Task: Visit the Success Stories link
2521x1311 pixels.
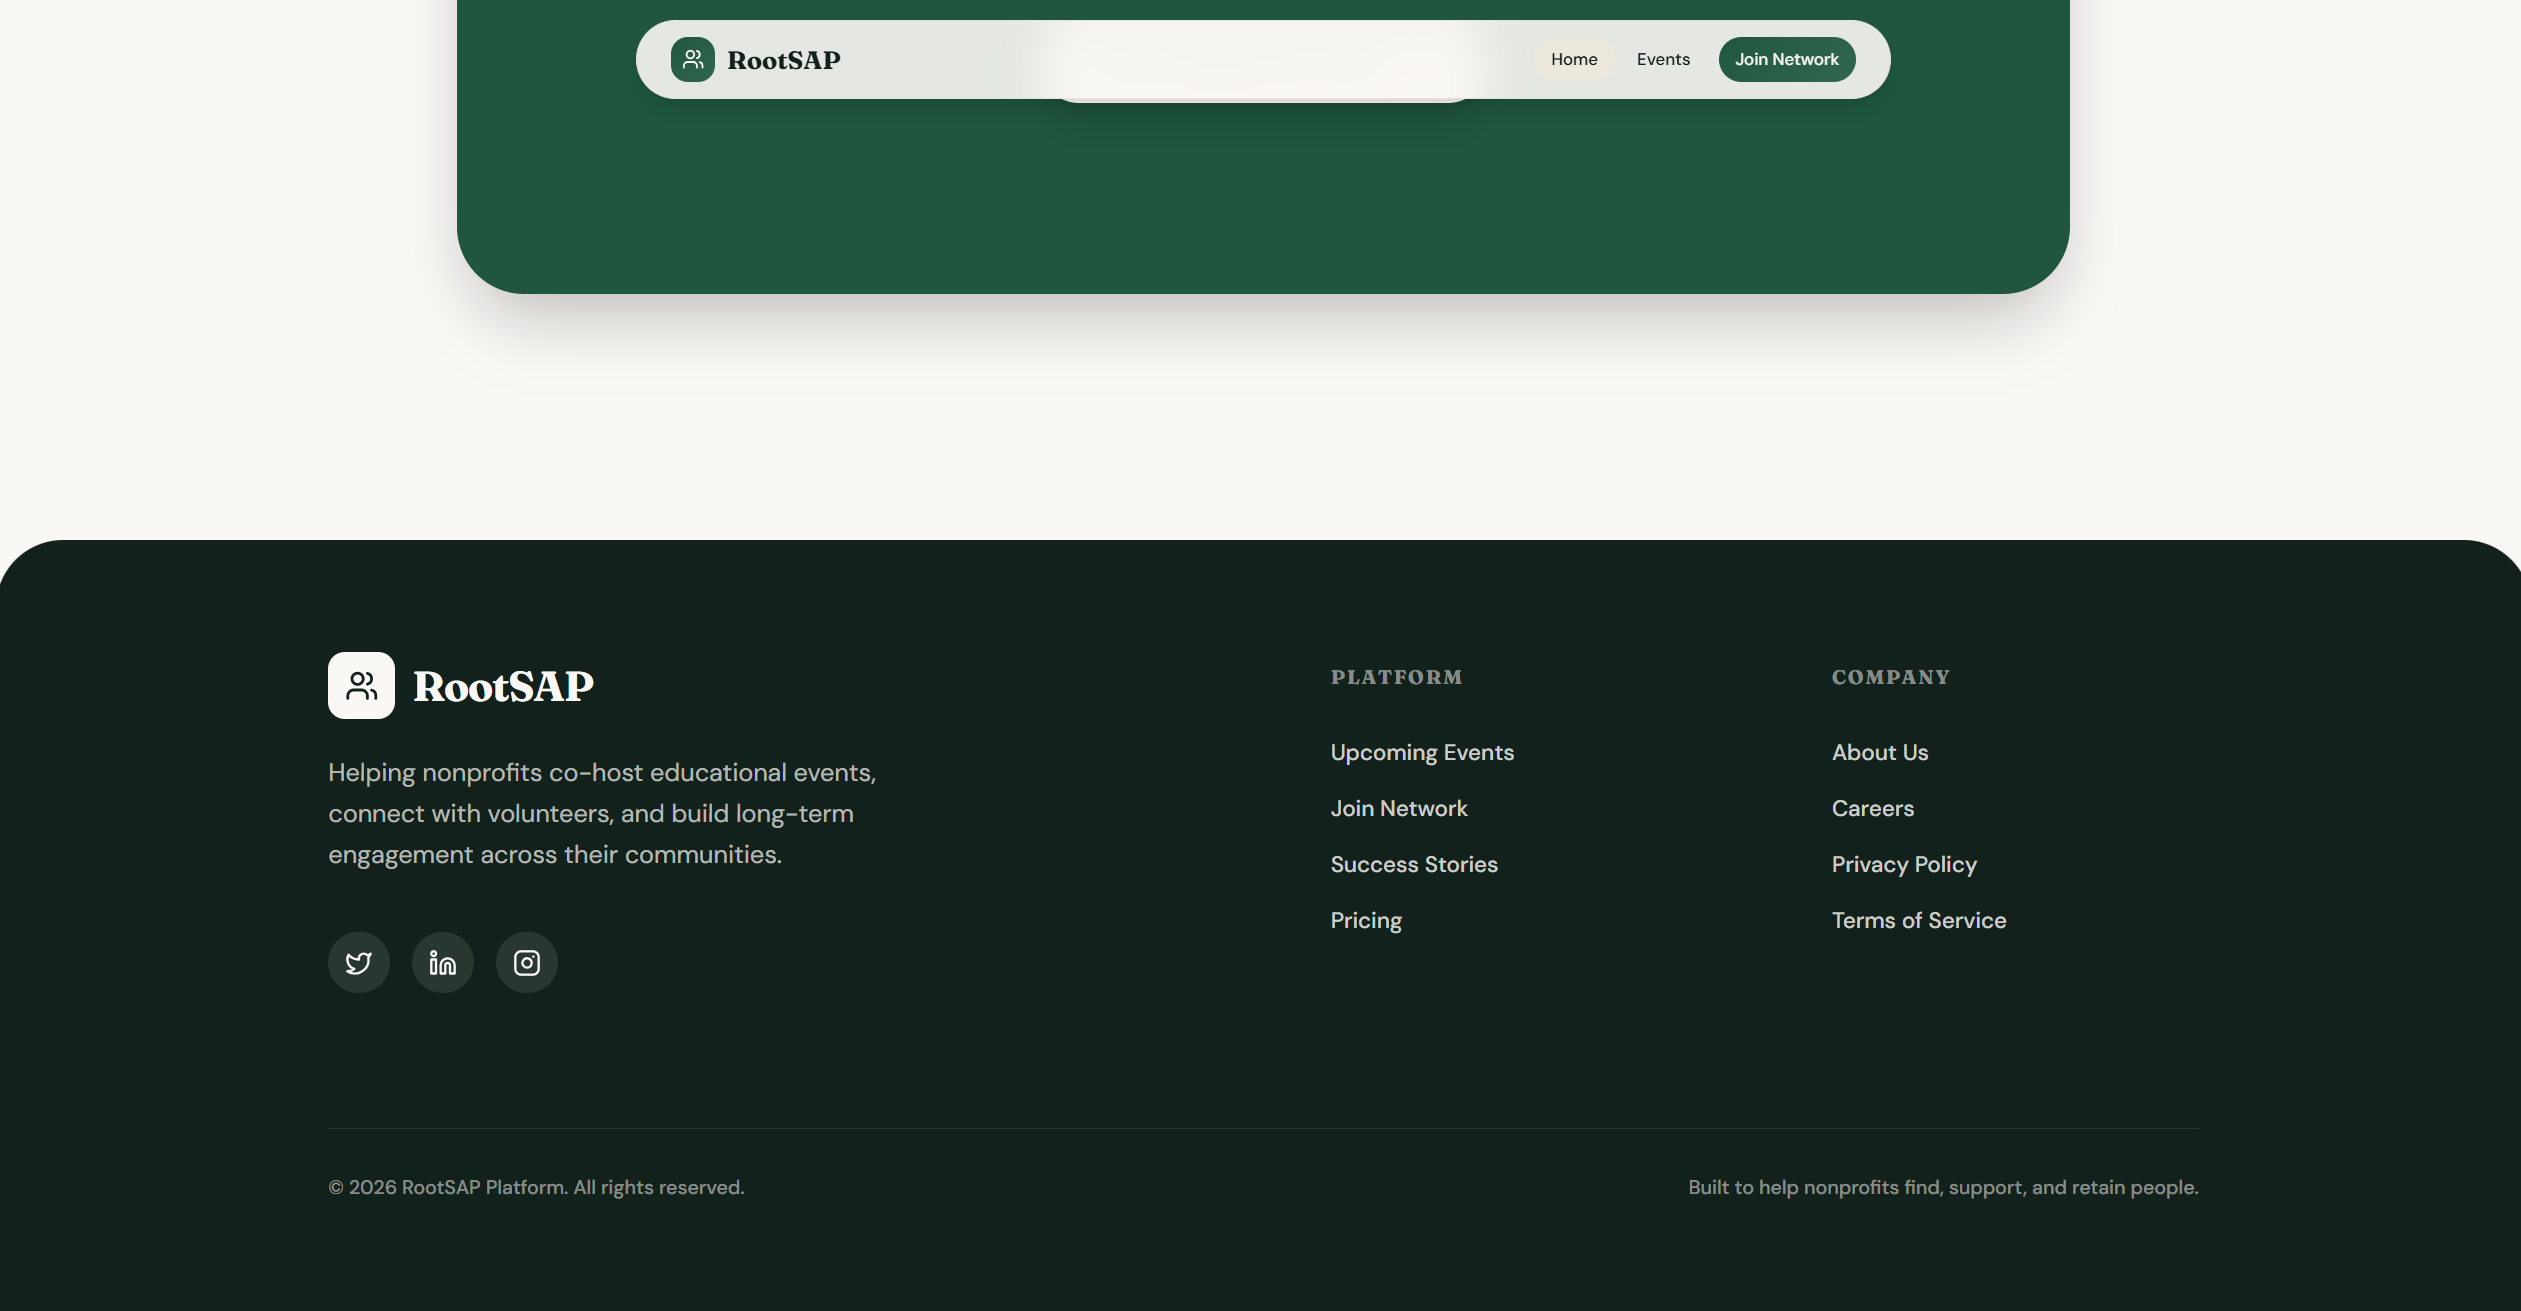Action: tap(1414, 865)
